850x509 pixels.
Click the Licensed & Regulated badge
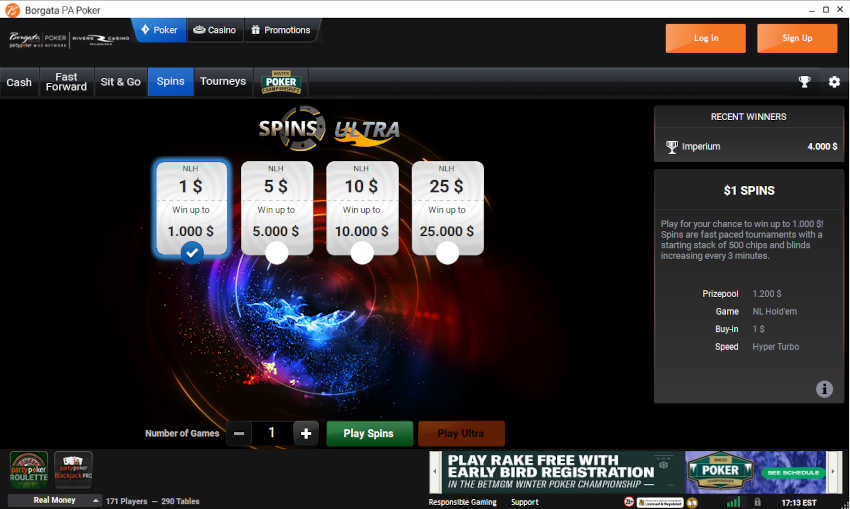660,502
